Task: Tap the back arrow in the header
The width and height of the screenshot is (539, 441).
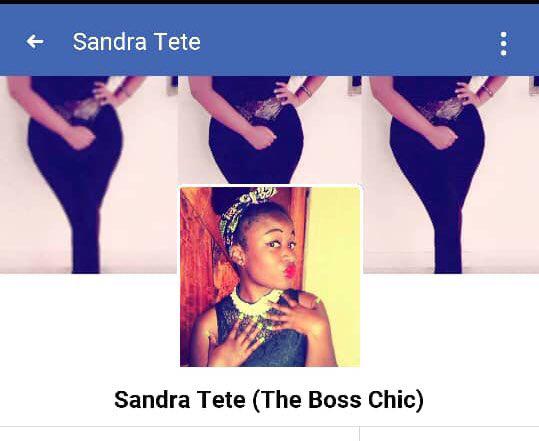Action: coord(35,42)
